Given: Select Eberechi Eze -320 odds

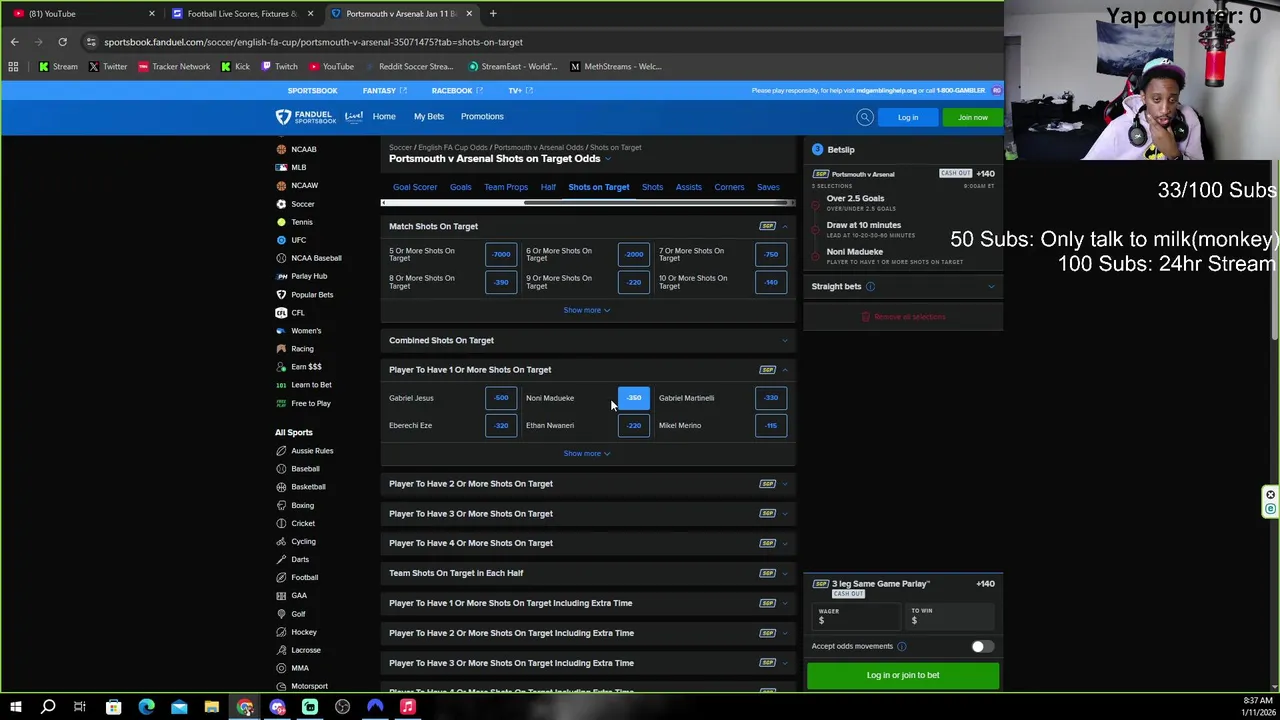Looking at the screenshot, I should [x=501, y=426].
